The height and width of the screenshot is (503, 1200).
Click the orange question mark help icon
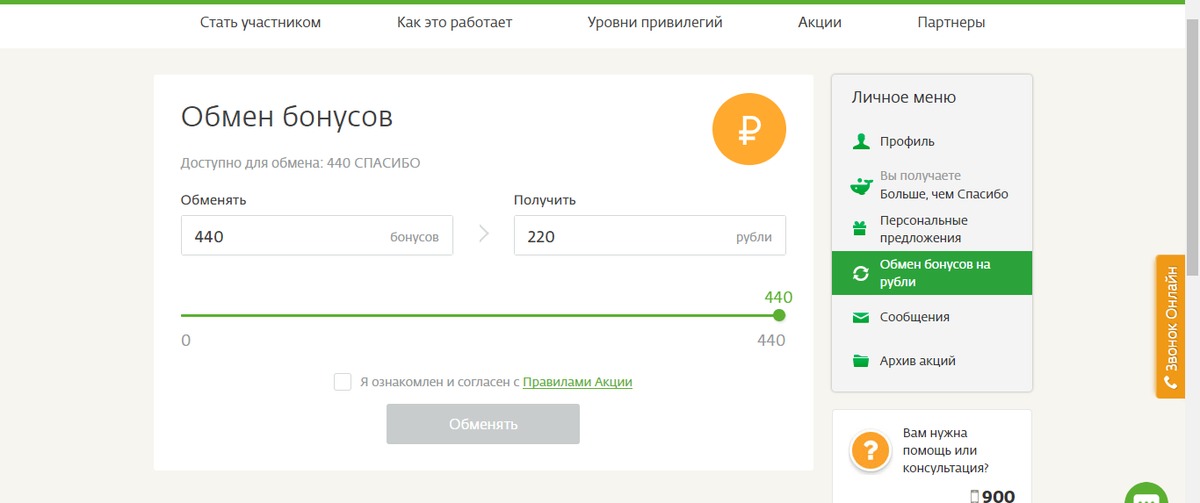870,451
